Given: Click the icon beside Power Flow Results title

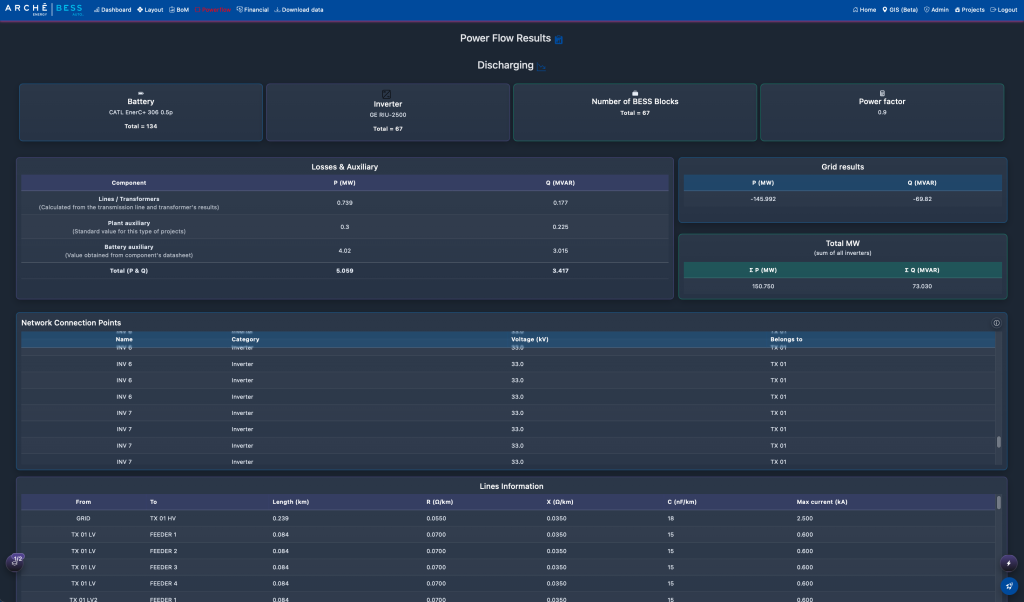Looking at the screenshot, I should point(559,40).
